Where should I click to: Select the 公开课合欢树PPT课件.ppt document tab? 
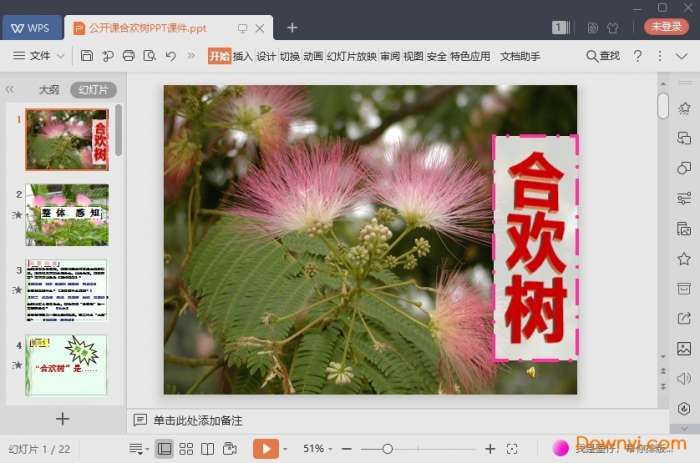(x=147, y=28)
